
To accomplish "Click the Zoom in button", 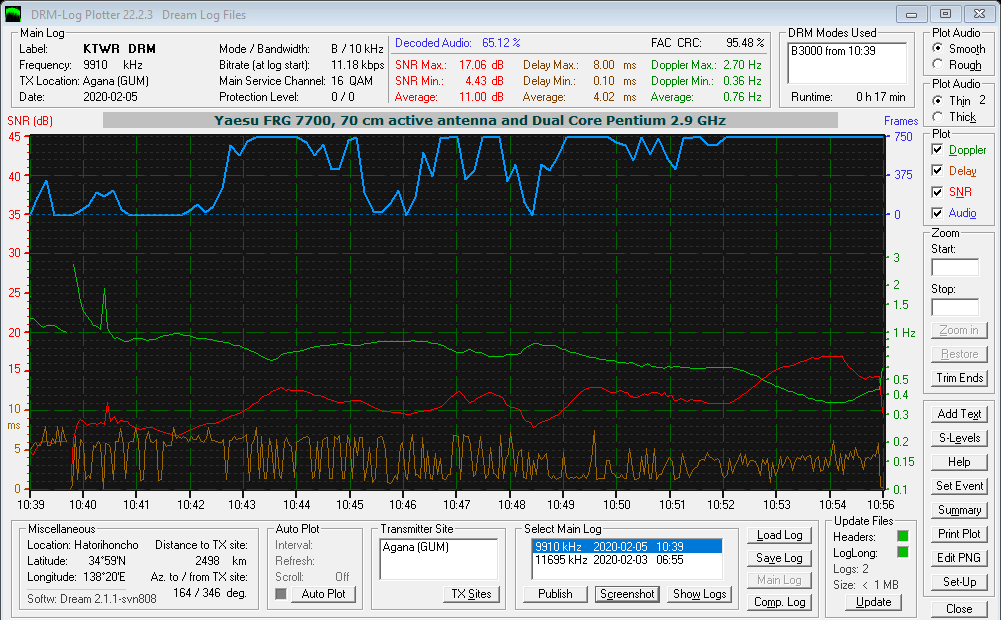I will 959,330.
